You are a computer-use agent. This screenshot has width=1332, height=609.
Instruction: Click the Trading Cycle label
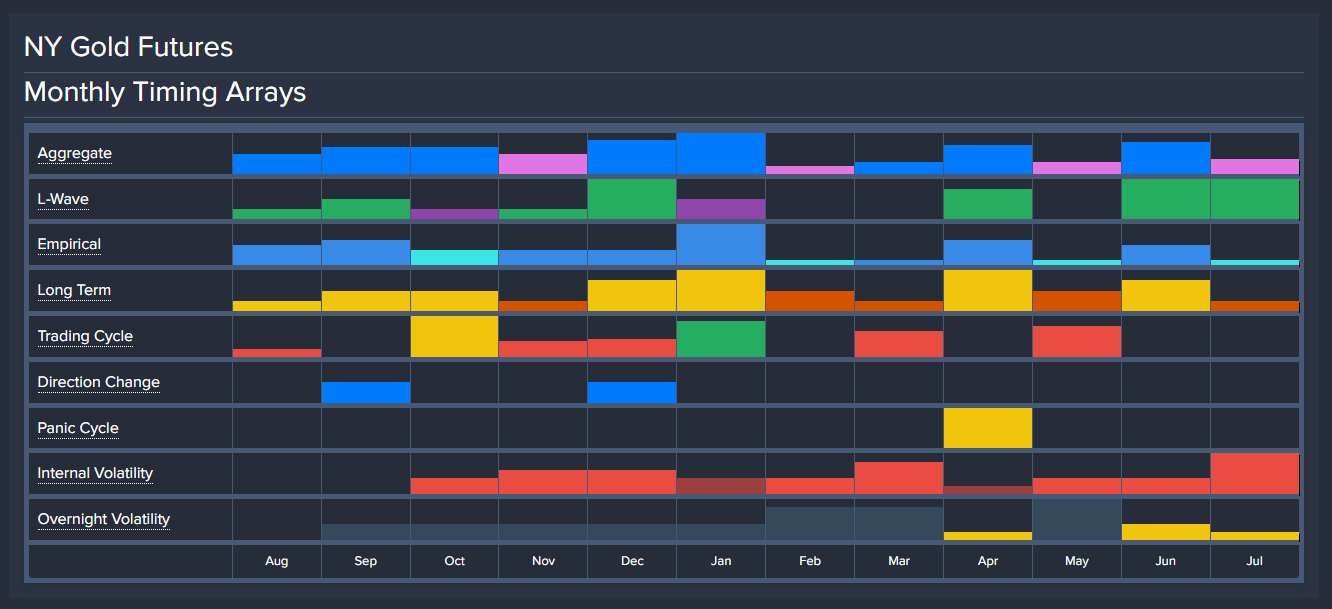coord(85,337)
